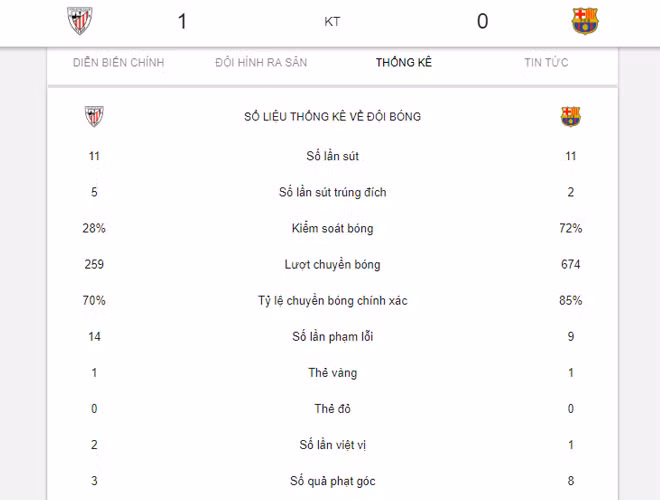Click the 'Tỷ lệ chuyển bóng chính xác' label
The height and width of the screenshot is (500, 660).
[x=333, y=301]
